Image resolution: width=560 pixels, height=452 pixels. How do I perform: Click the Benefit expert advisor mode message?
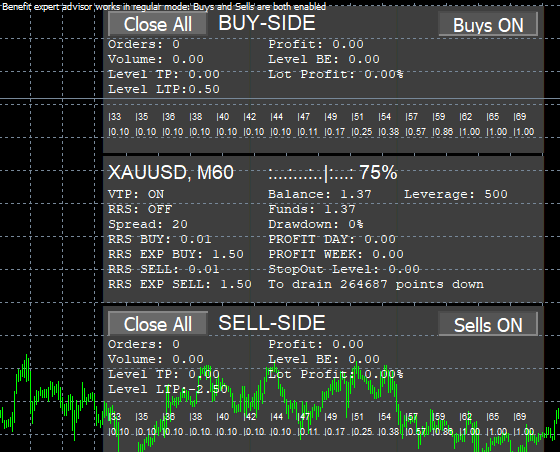point(164,6)
